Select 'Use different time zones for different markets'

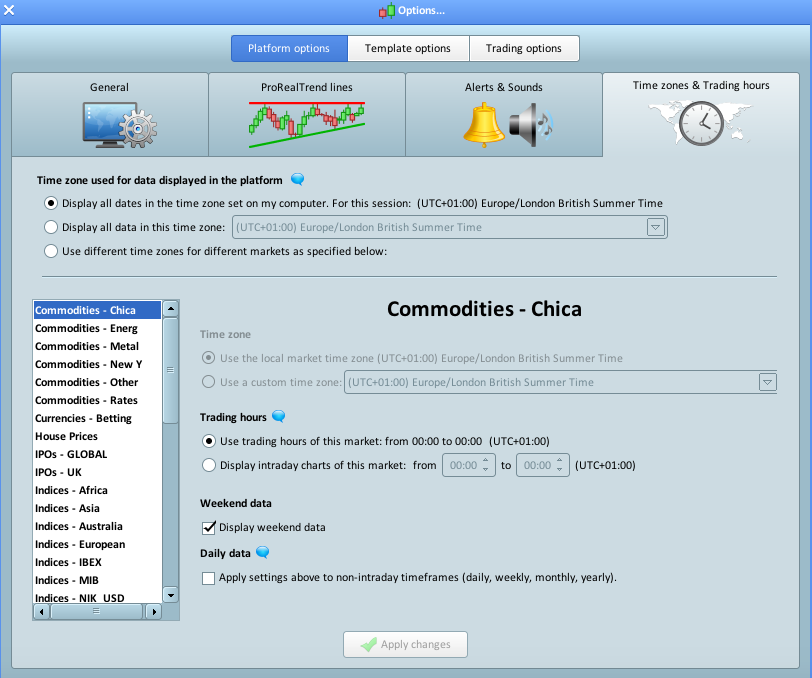(51, 251)
